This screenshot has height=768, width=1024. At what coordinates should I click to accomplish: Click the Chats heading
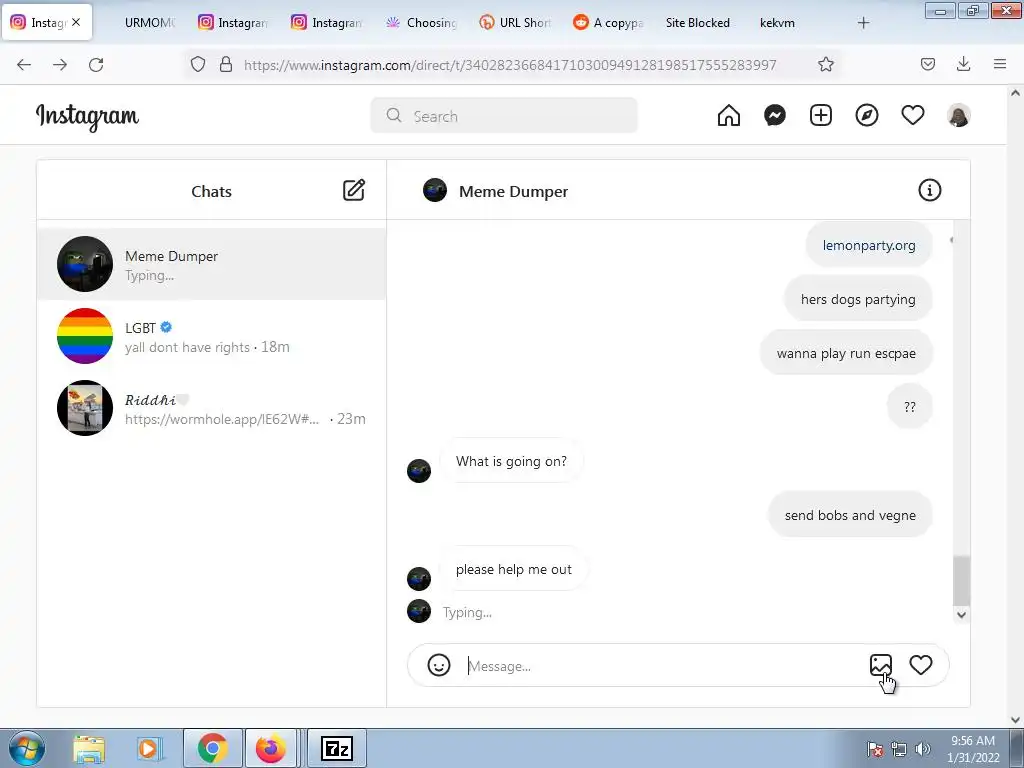point(212,191)
